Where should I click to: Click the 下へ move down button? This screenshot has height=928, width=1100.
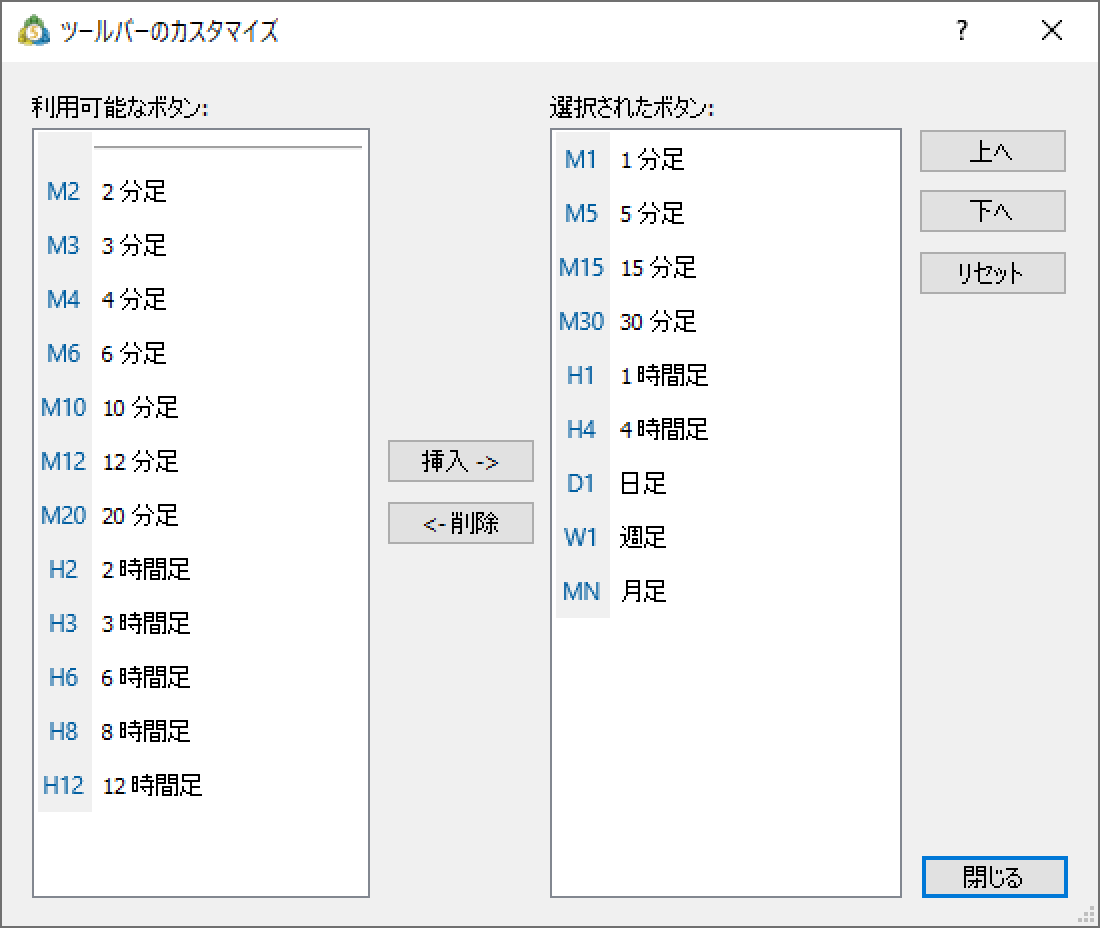993,211
